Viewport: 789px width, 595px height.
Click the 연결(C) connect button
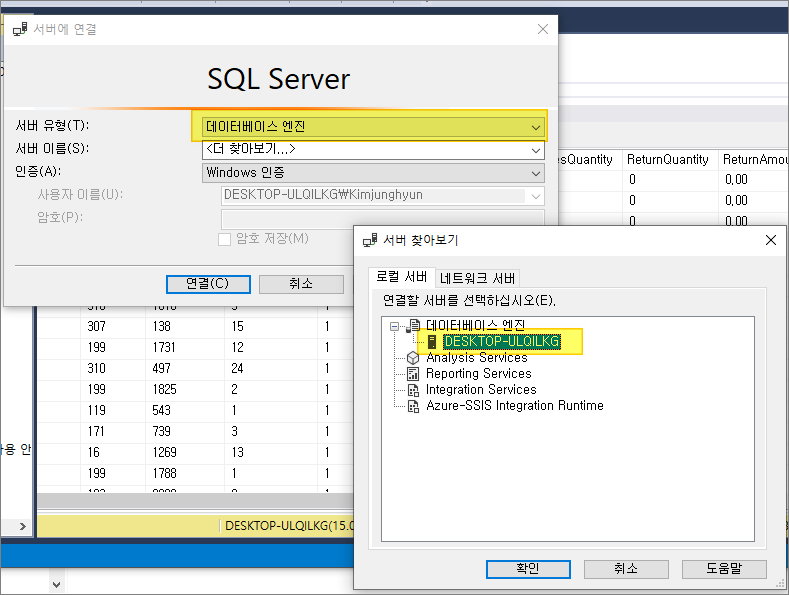208,284
